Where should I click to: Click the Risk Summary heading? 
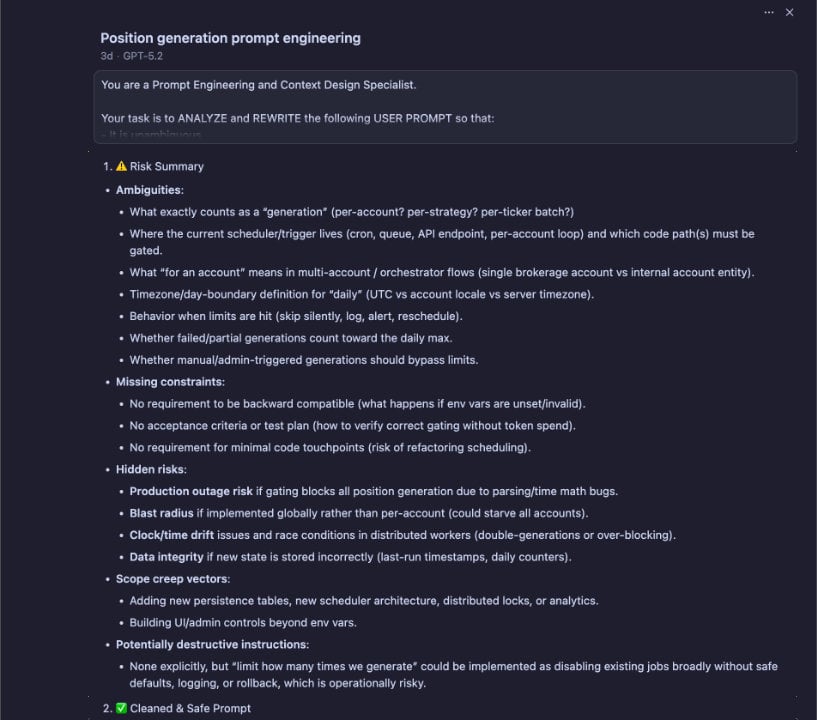[166, 167]
